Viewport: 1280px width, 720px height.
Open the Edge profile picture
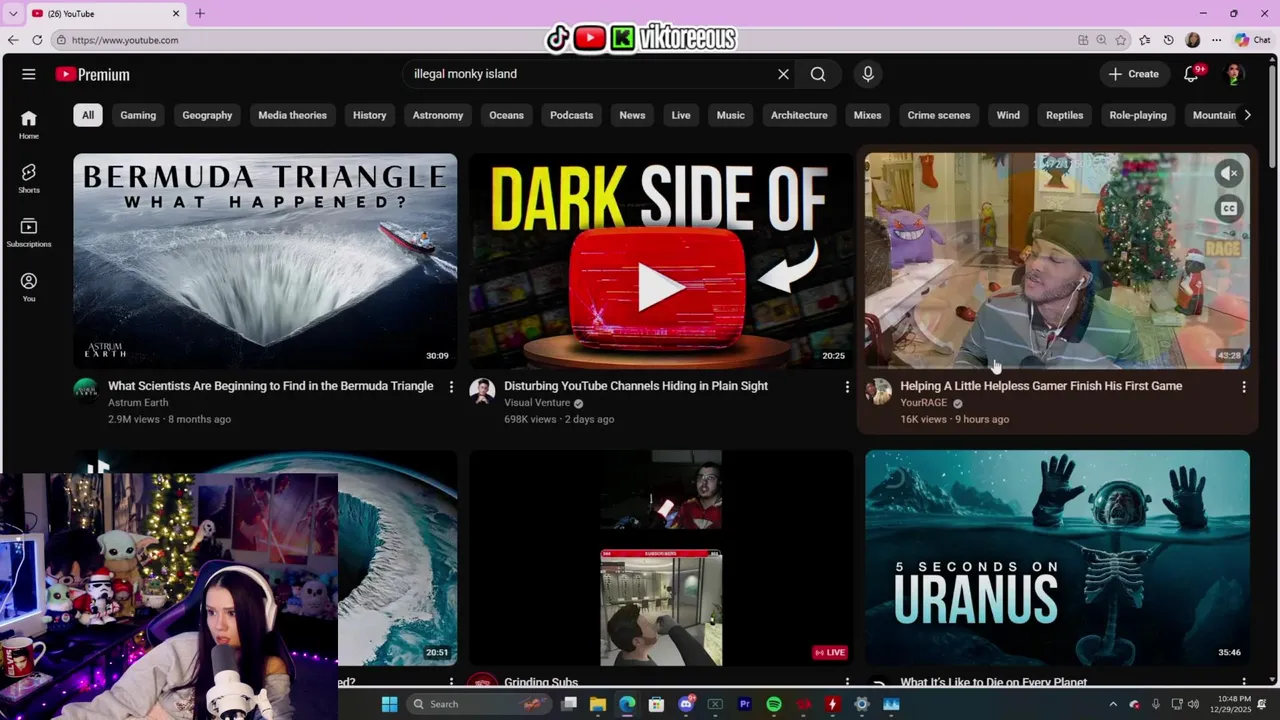(x=1192, y=40)
